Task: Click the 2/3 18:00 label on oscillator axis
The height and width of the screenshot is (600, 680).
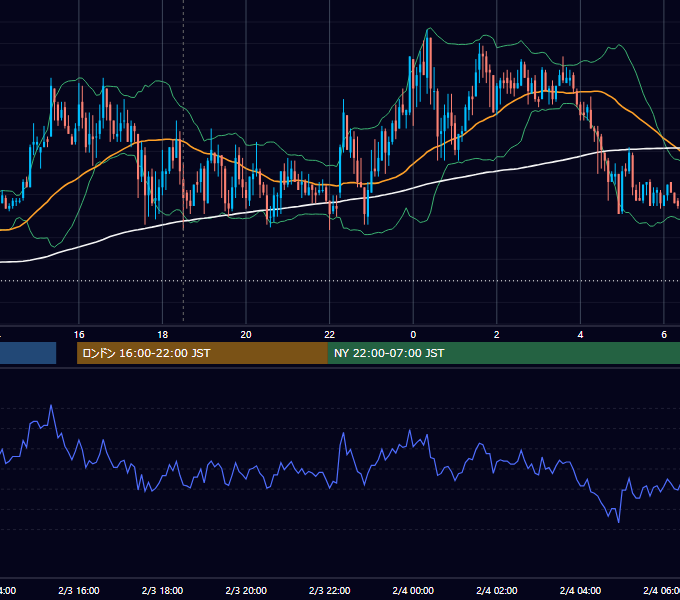Action: tap(162, 590)
